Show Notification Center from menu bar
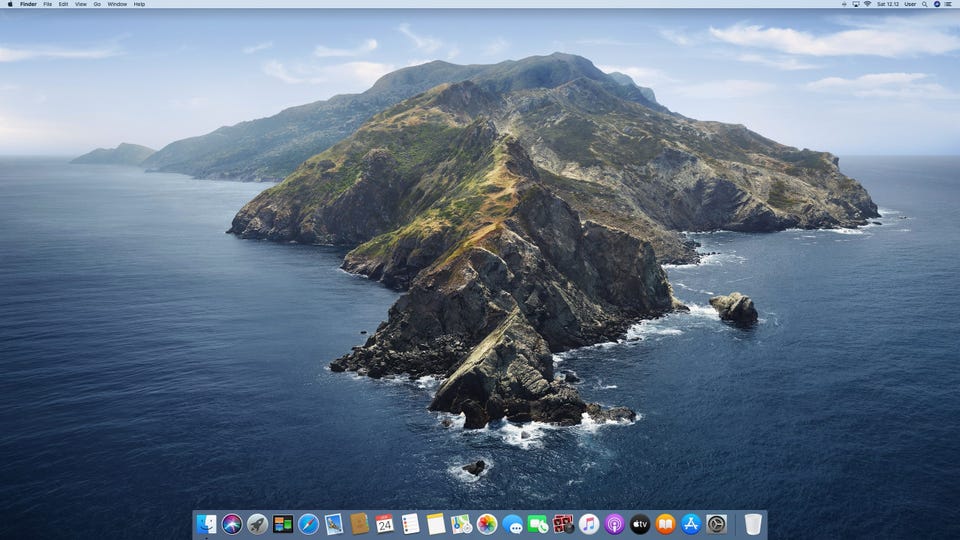This screenshot has width=960, height=540. click(949, 4)
